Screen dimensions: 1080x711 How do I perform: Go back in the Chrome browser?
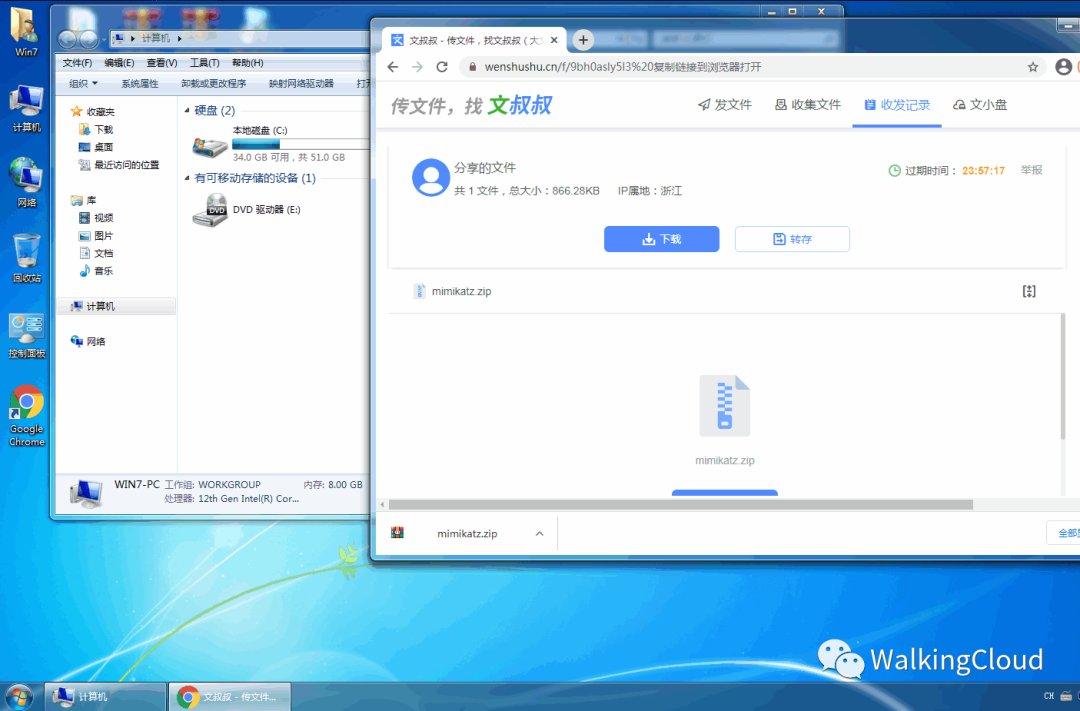pos(393,67)
